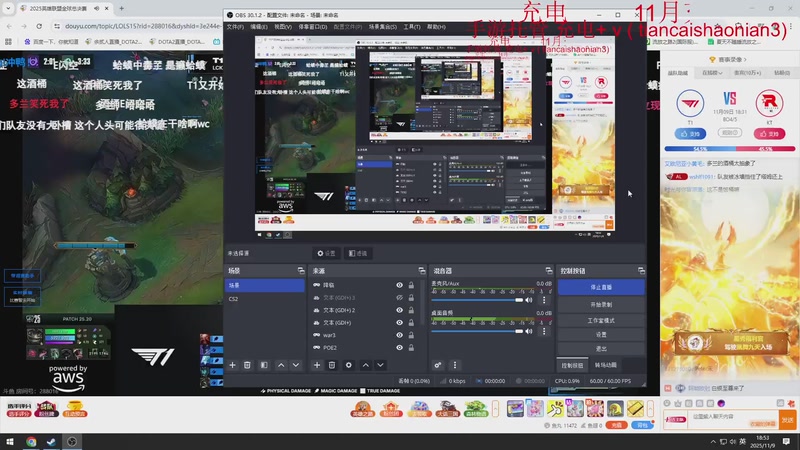This screenshot has width=800, height=450.
Task: Open mixer panel three-dot menu at bottom
Action: tap(455, 365)
